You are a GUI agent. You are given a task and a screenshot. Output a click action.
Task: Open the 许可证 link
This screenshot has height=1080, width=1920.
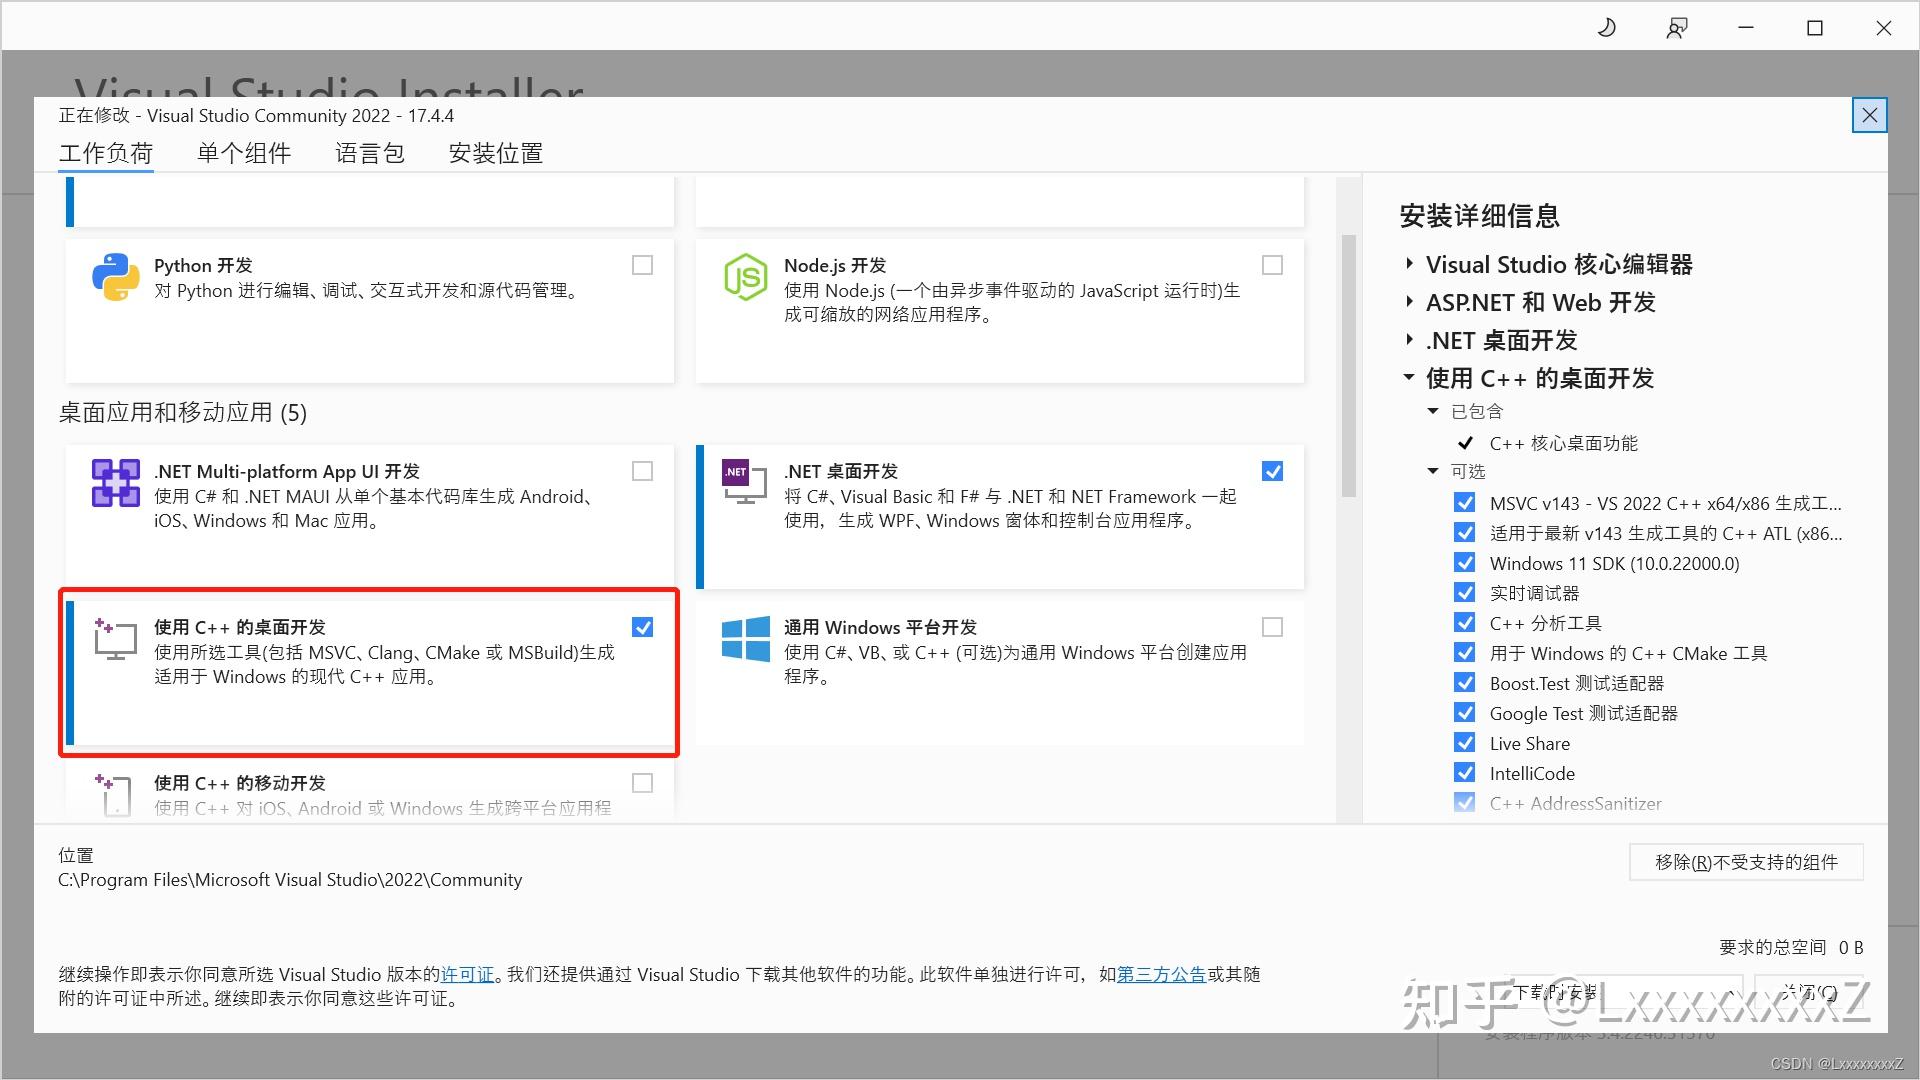click(466, 974)
